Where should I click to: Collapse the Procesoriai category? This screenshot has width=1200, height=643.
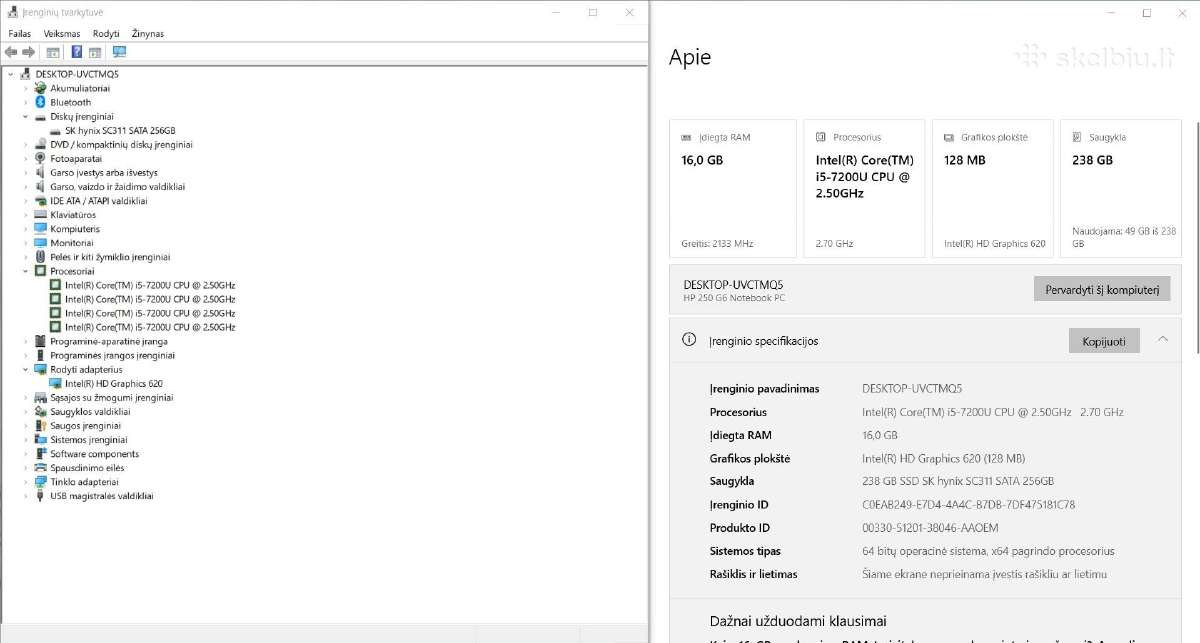point(26,271)
